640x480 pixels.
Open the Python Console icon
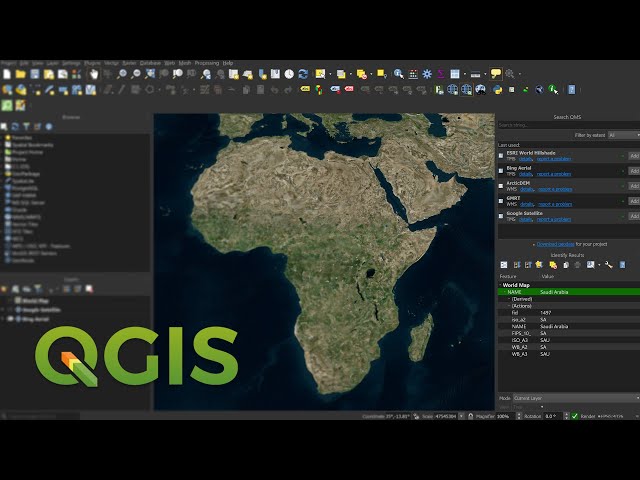[498, 89]
